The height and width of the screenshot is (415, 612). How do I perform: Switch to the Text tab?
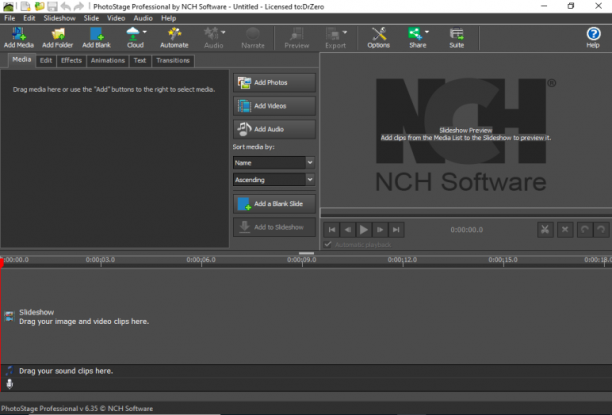click(140, 61)
